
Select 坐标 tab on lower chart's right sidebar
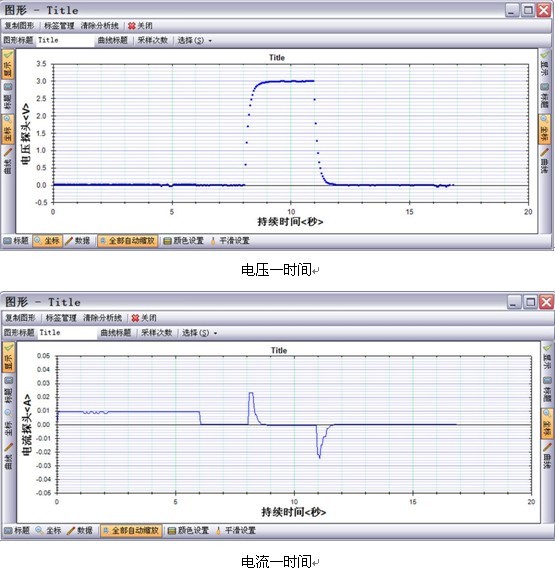click(x=546, y=424)
